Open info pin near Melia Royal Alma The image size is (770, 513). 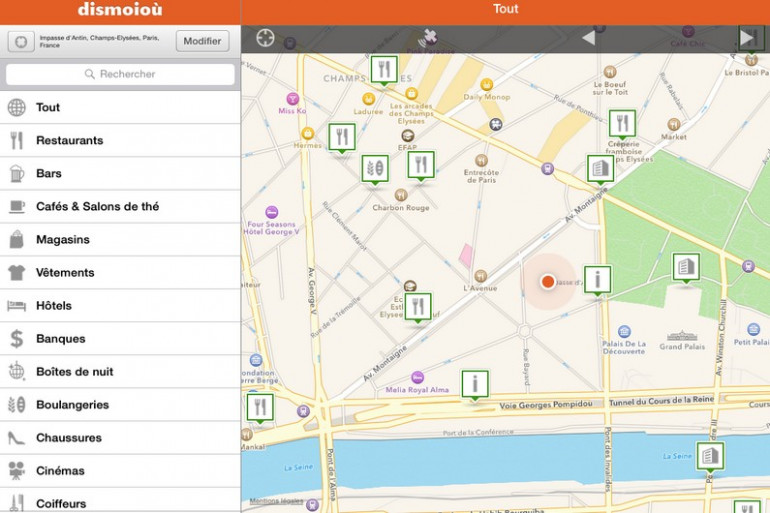475,386
